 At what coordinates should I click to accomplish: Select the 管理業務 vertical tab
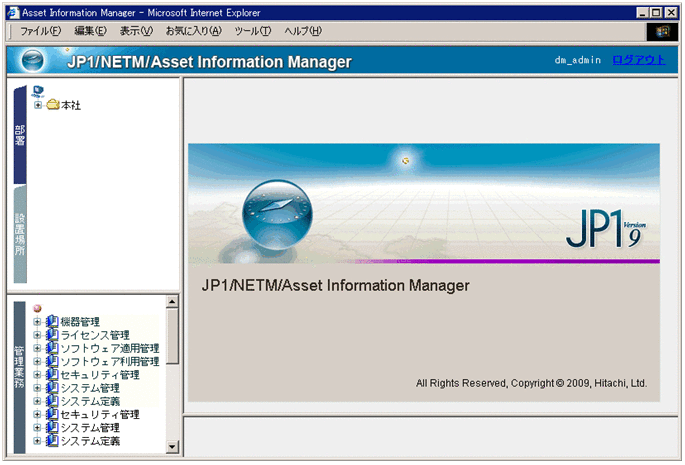[x=19, y=377]
